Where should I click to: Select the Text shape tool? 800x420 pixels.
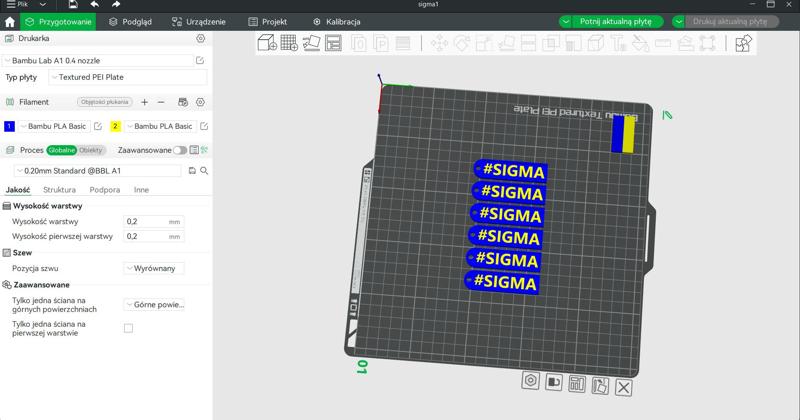[x=618, y=43]
